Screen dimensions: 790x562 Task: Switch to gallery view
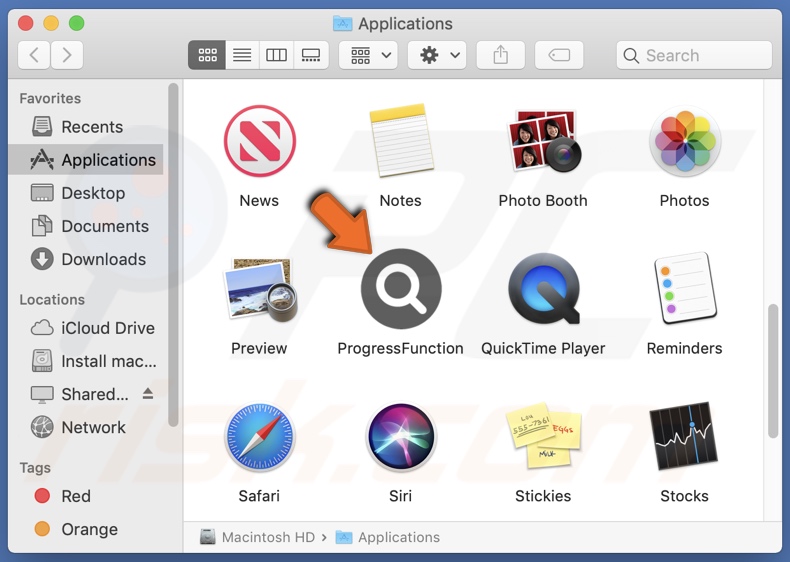click(311, 55)
